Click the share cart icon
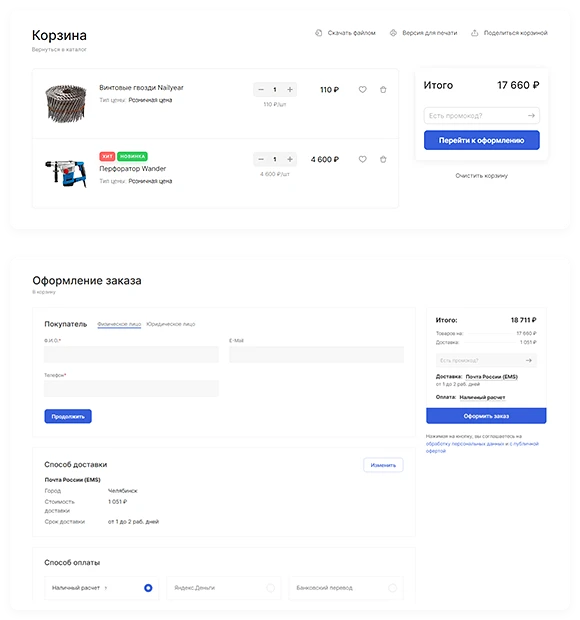Viewport: 580px width, 620px height. 475,33
